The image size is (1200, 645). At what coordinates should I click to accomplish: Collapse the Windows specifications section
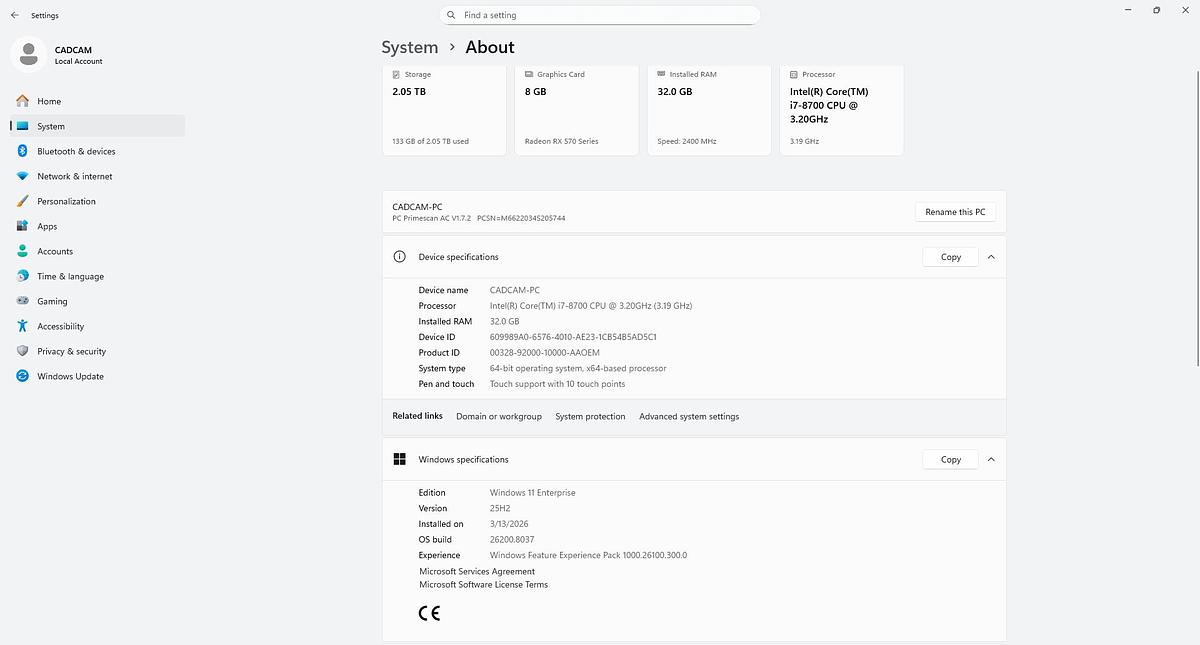[991, 460]
